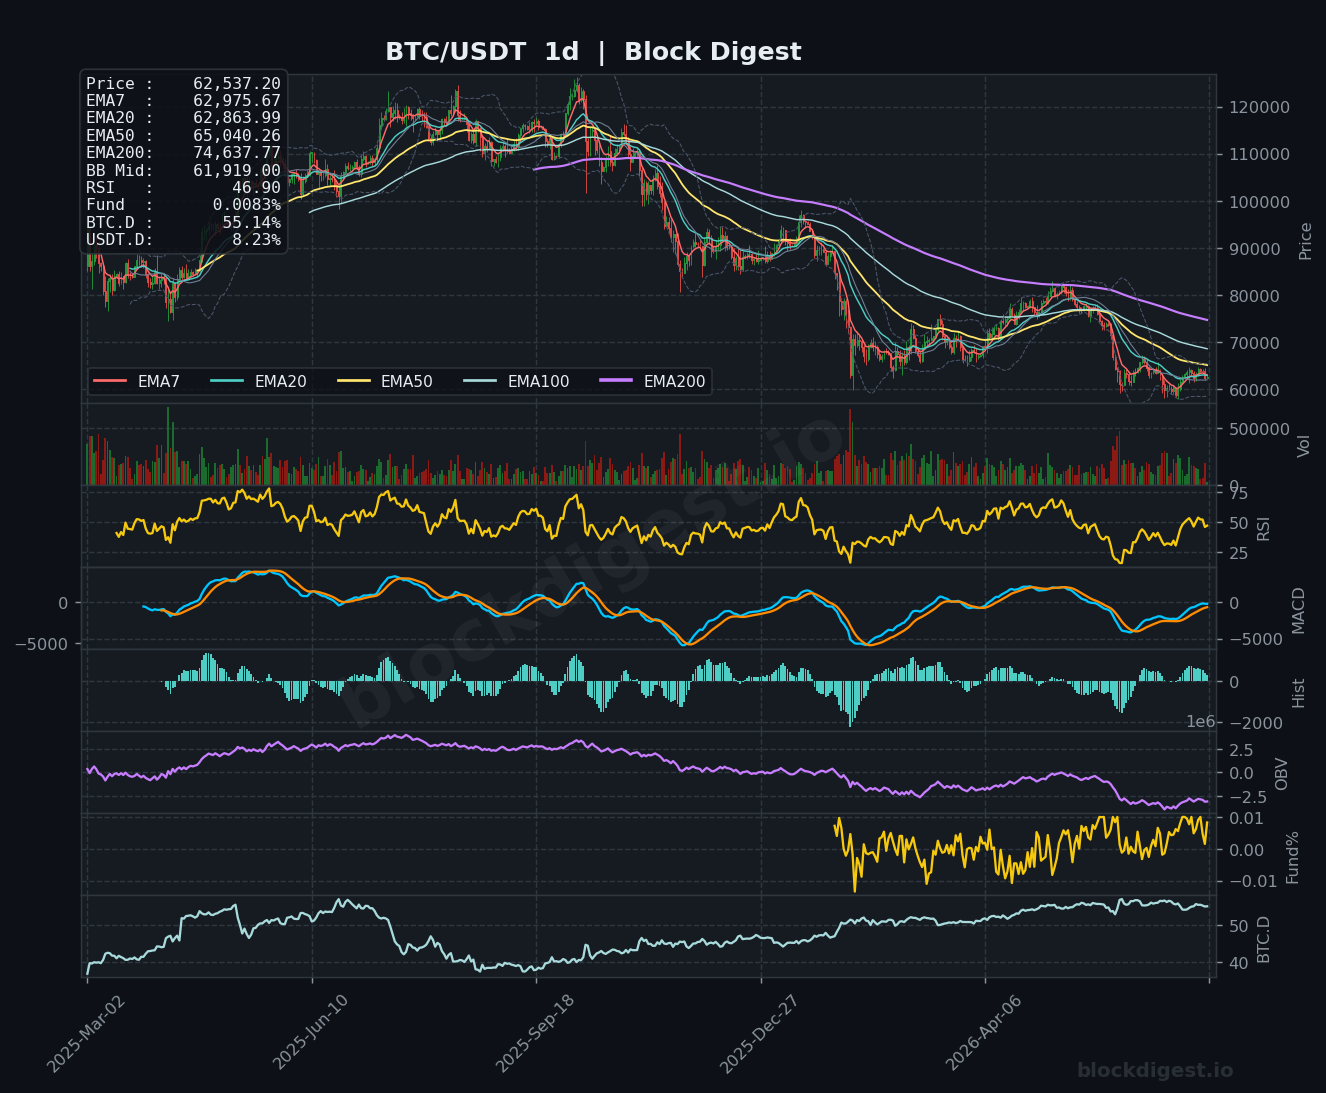The height and width of the screenshot is (1093, 1326).
Task: Select the Price value 62,537.20 in info box
Action: coord(237,84)
